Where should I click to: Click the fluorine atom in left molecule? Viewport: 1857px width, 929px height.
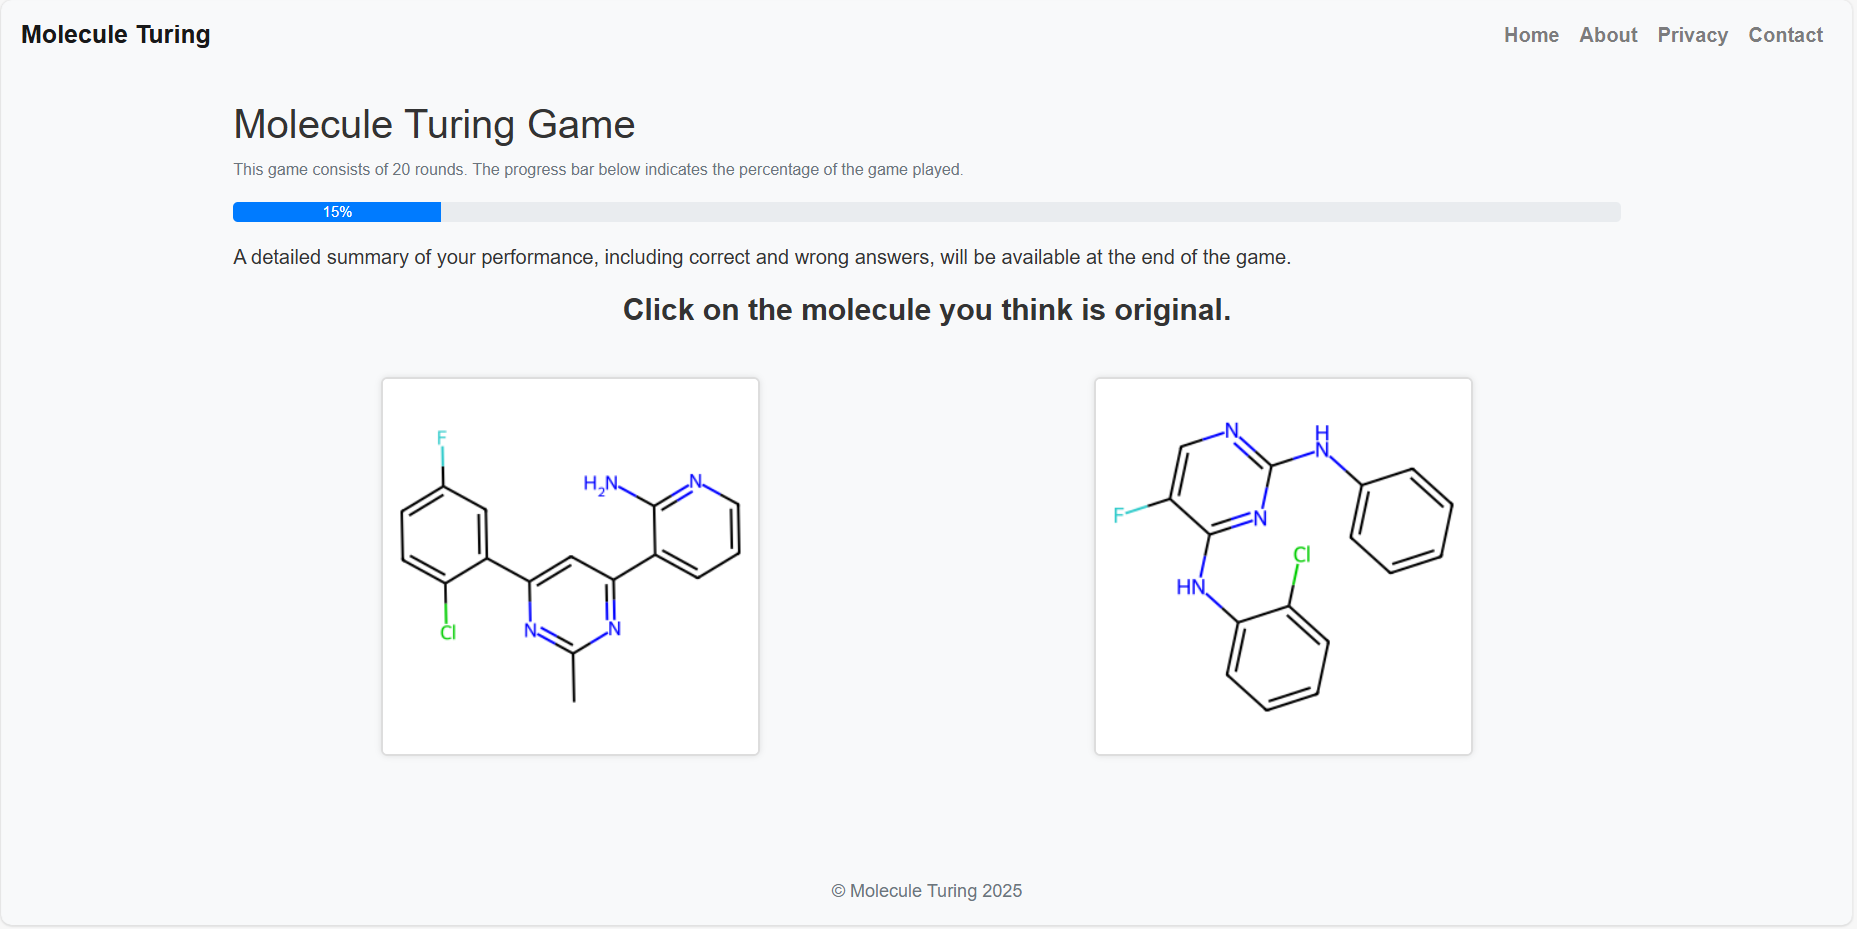(442, 438)
